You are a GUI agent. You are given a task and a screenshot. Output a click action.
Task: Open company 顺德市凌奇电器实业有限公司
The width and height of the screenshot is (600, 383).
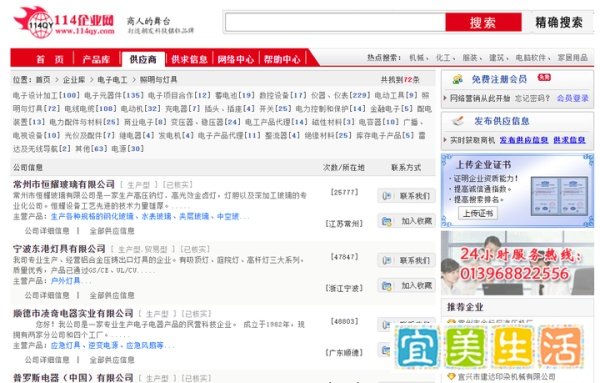click(73, 313)
